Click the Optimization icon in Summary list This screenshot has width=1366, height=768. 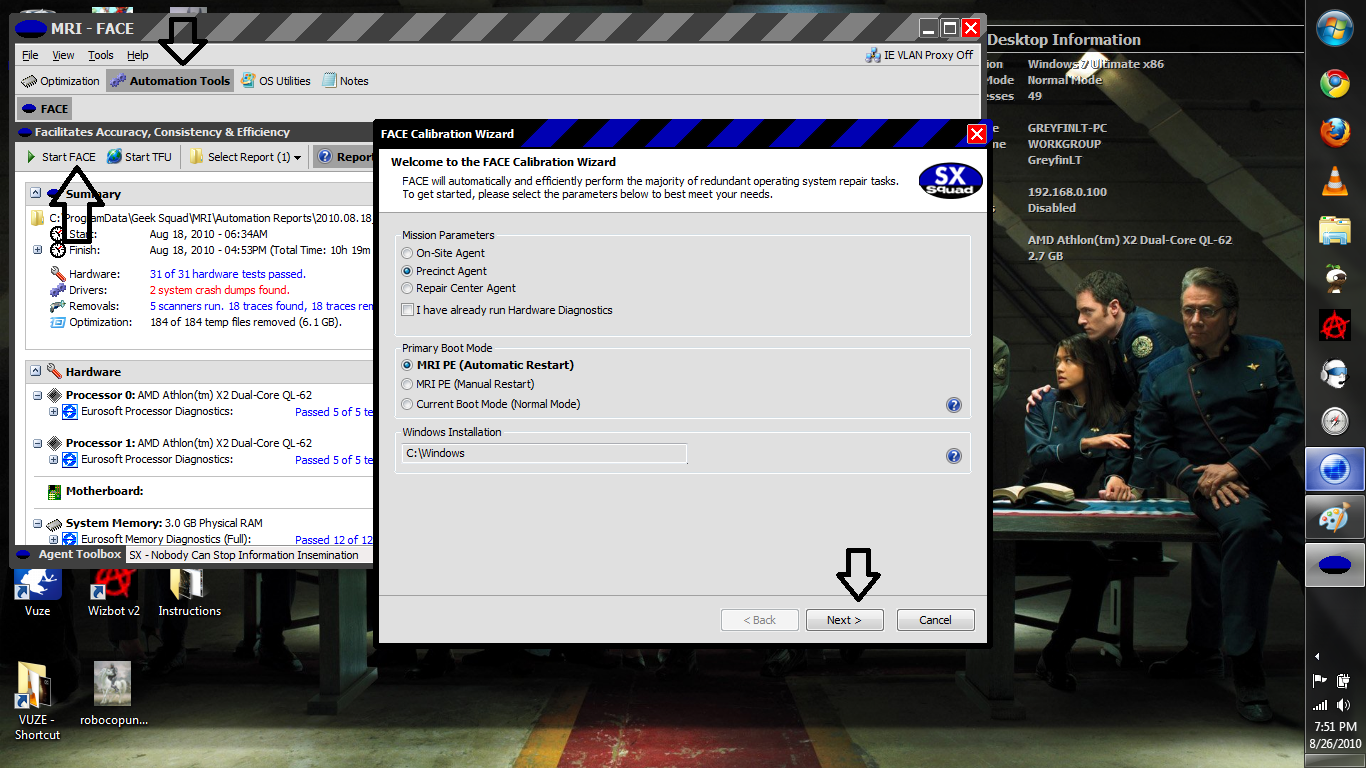58,322
